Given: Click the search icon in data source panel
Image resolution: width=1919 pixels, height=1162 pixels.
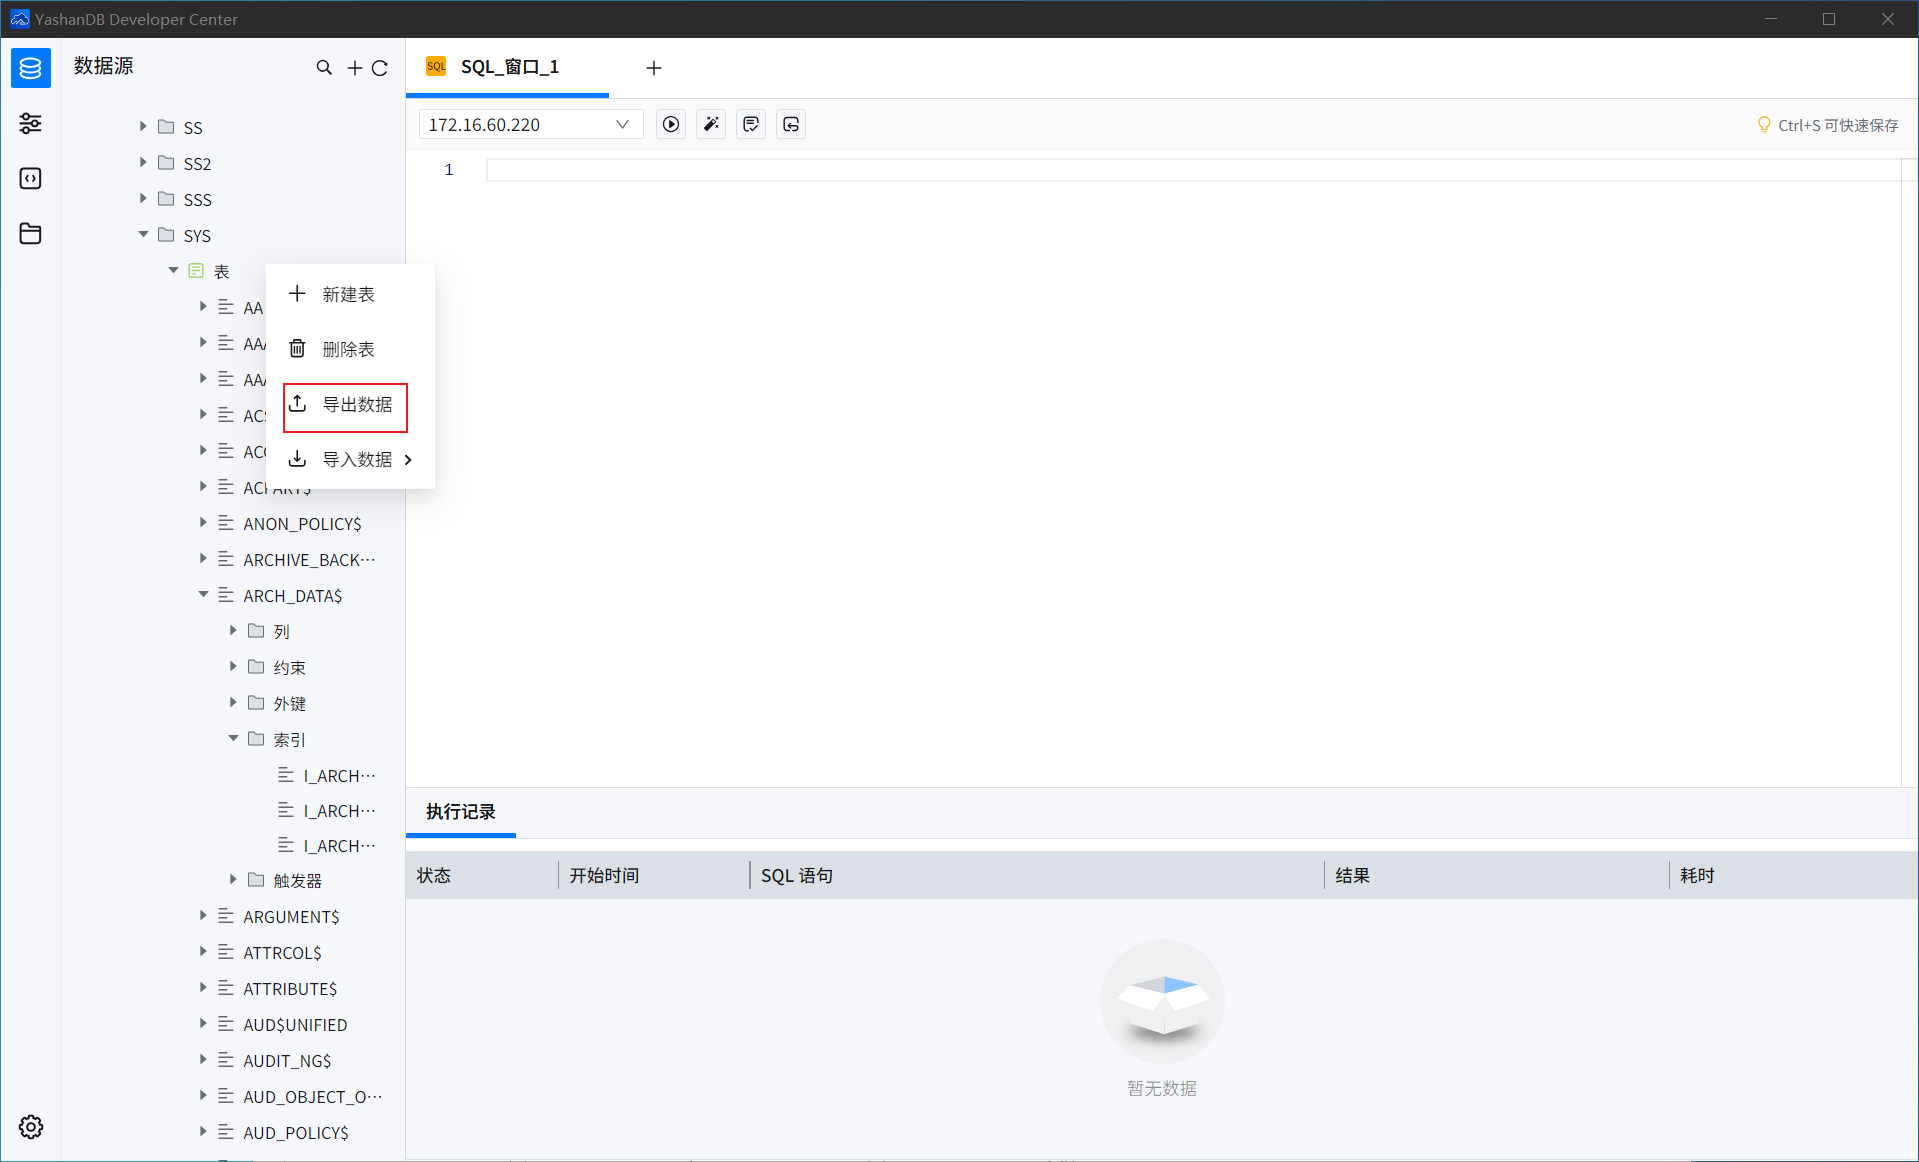Looking at the screenshot, I should click(x=324, y=68).
